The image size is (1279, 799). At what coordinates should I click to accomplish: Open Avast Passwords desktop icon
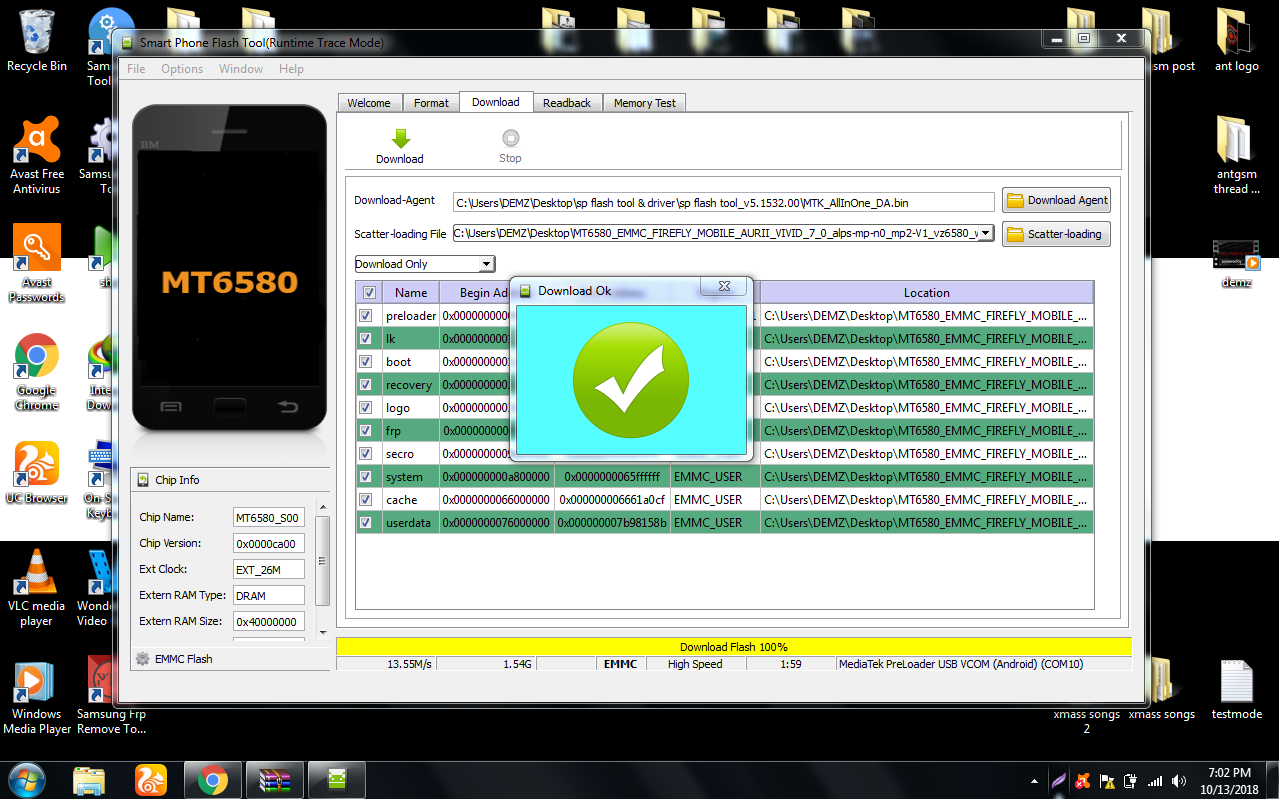click(37, 264)
